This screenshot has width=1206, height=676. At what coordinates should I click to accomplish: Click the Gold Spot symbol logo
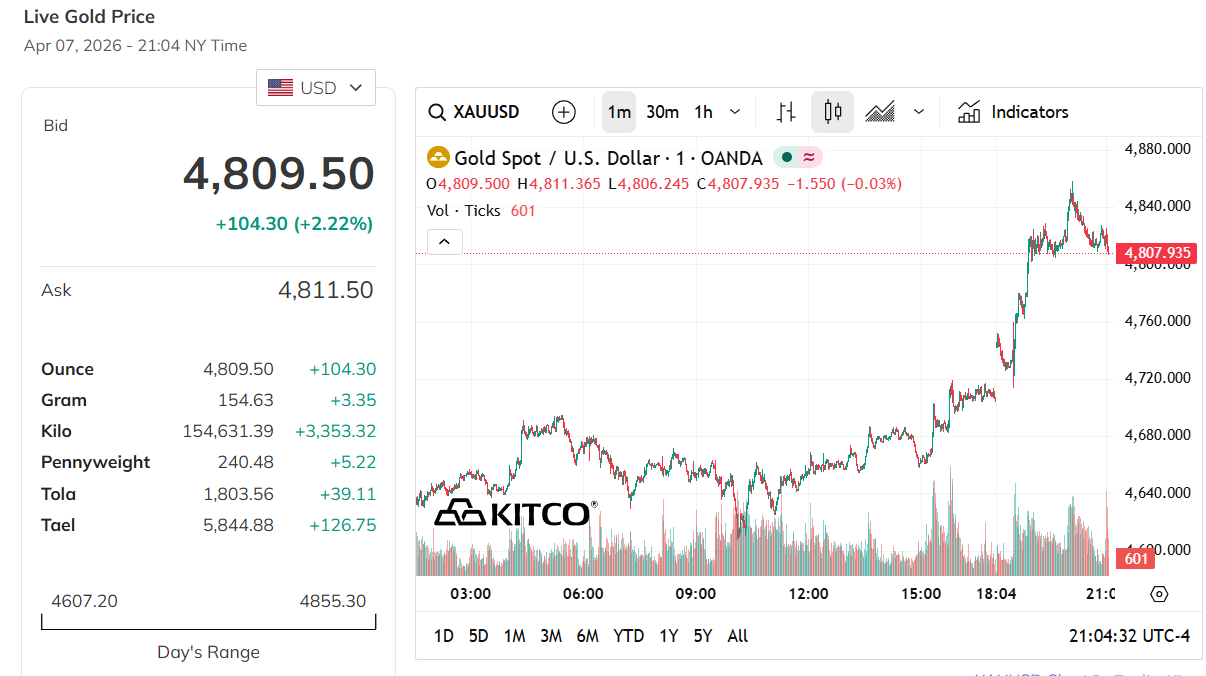pos(438,158)
